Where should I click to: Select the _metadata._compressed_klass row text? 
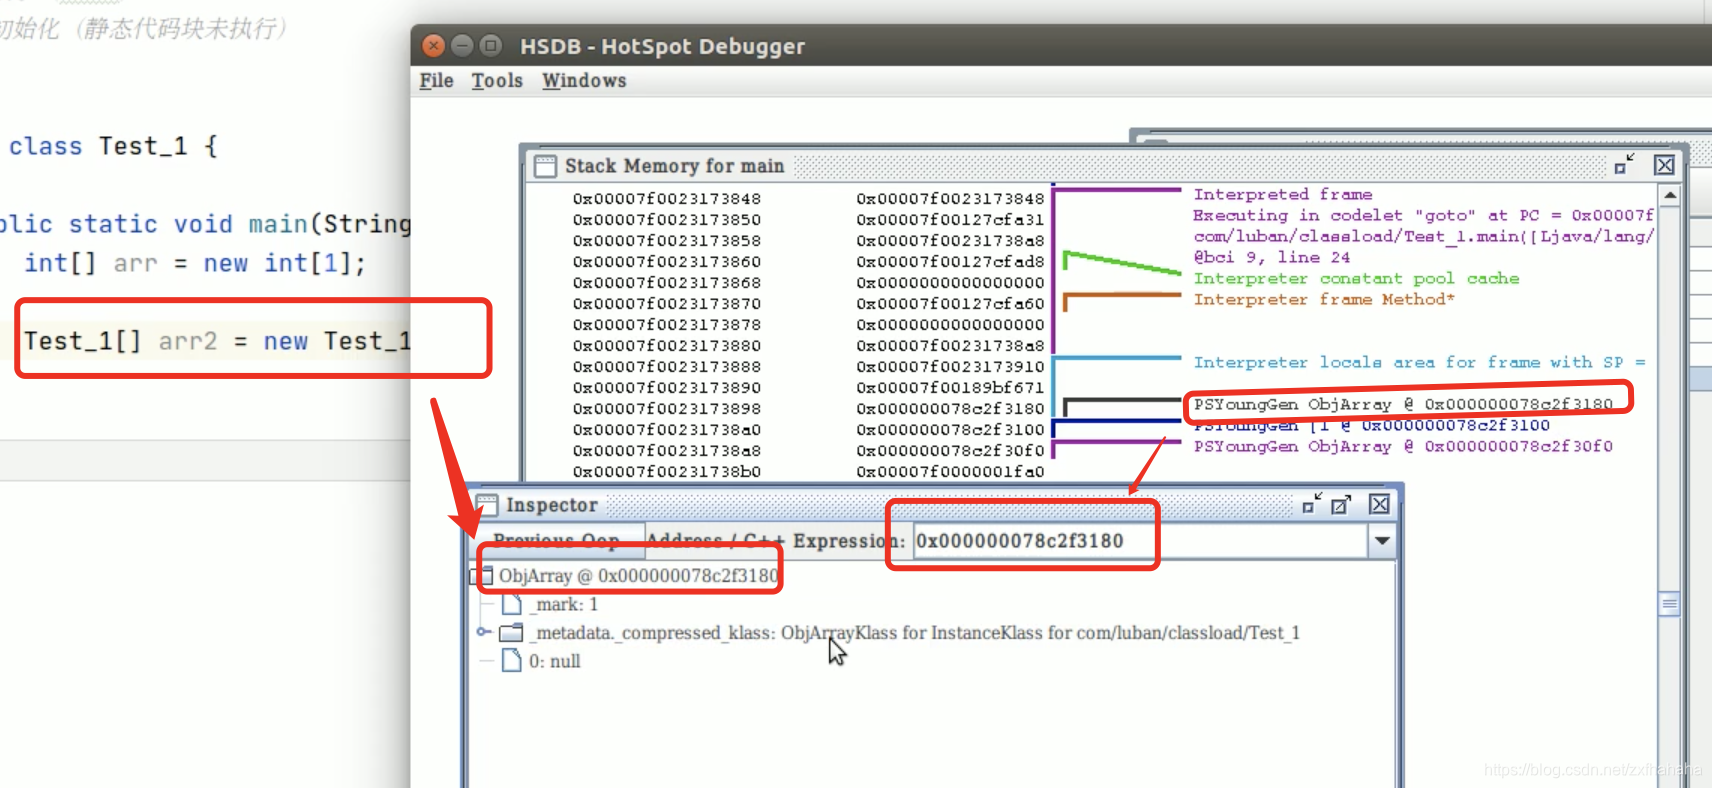(x=915, y=633)
